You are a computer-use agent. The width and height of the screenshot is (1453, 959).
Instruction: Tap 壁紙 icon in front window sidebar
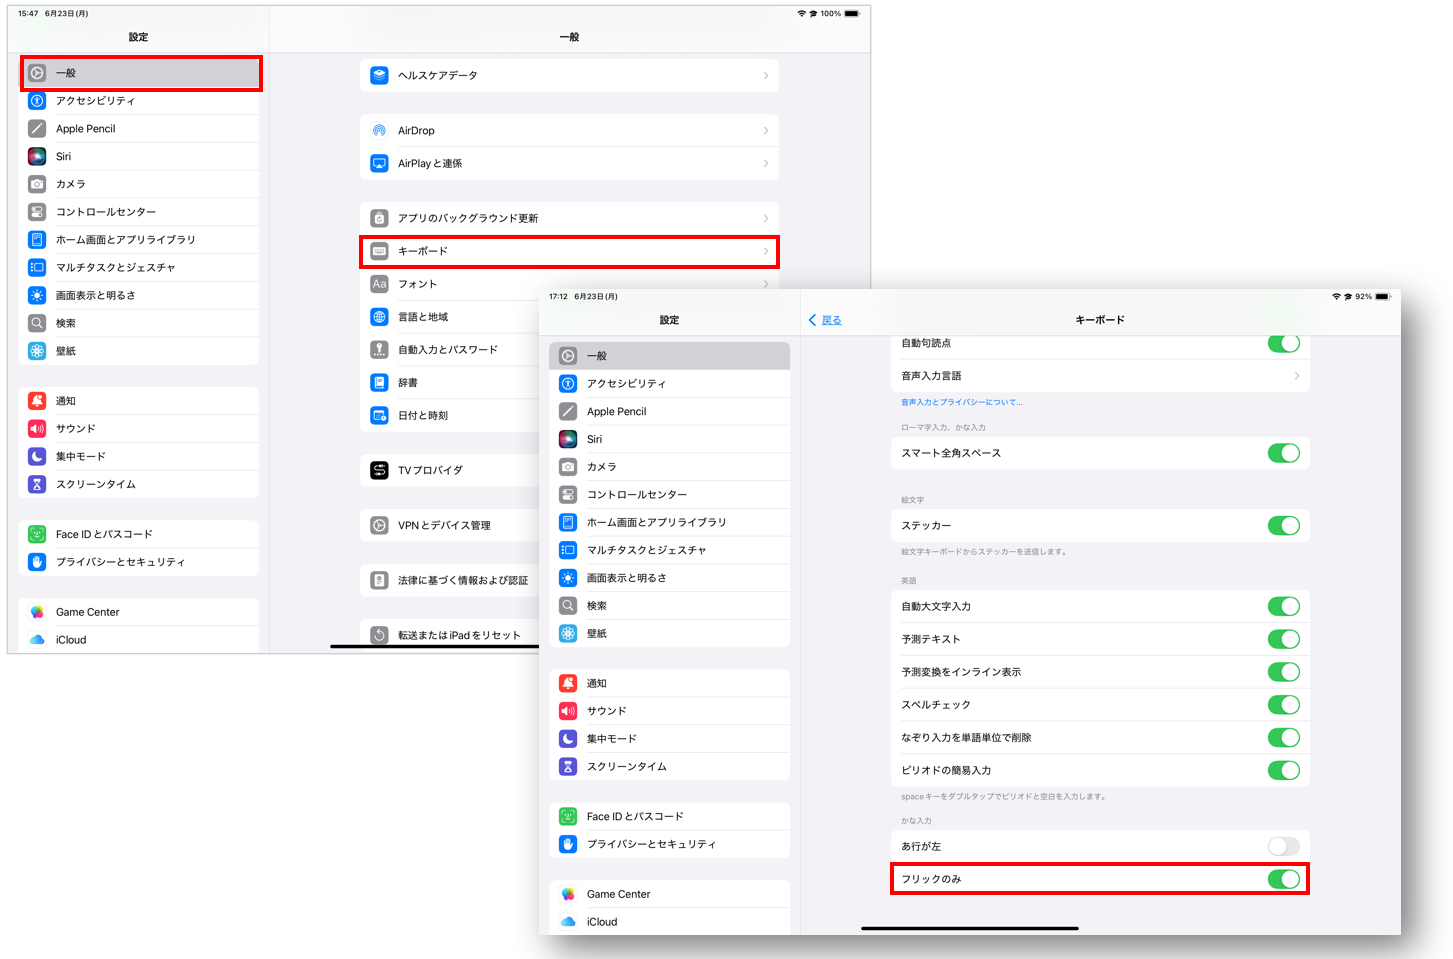click(568, 634)
